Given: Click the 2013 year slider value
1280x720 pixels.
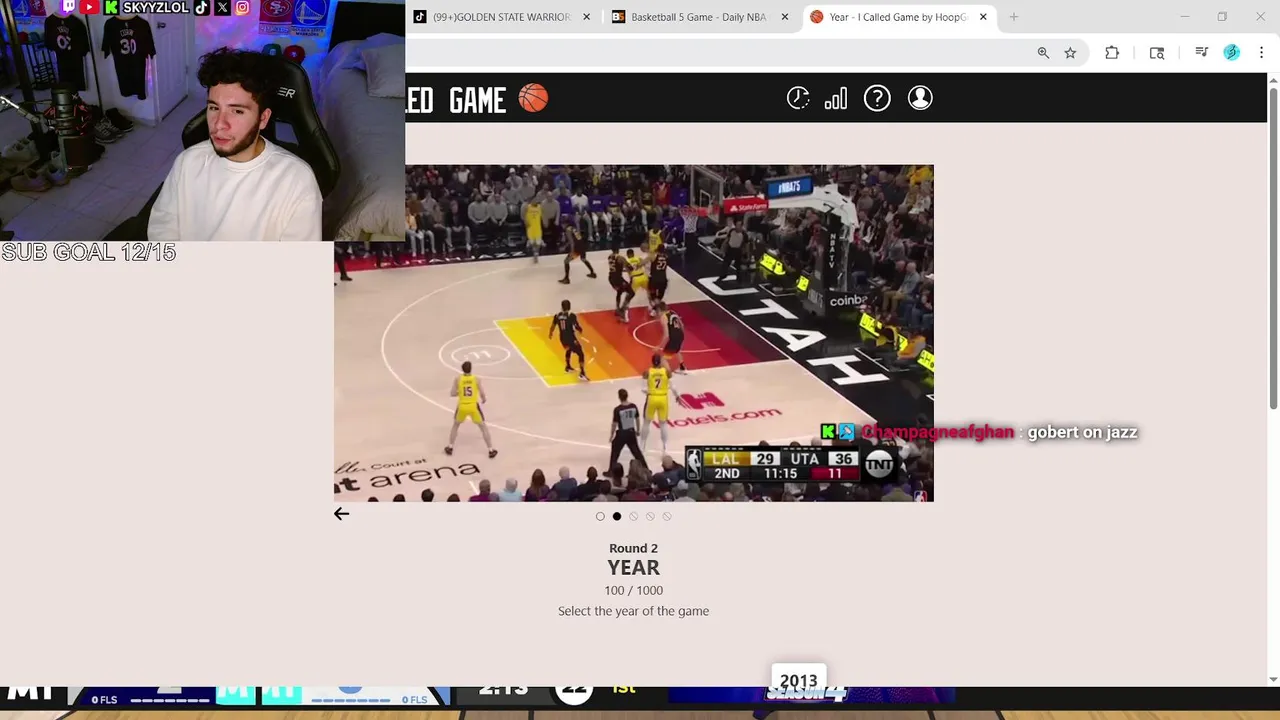Looking at the screenshot, I should pos(798,680).
